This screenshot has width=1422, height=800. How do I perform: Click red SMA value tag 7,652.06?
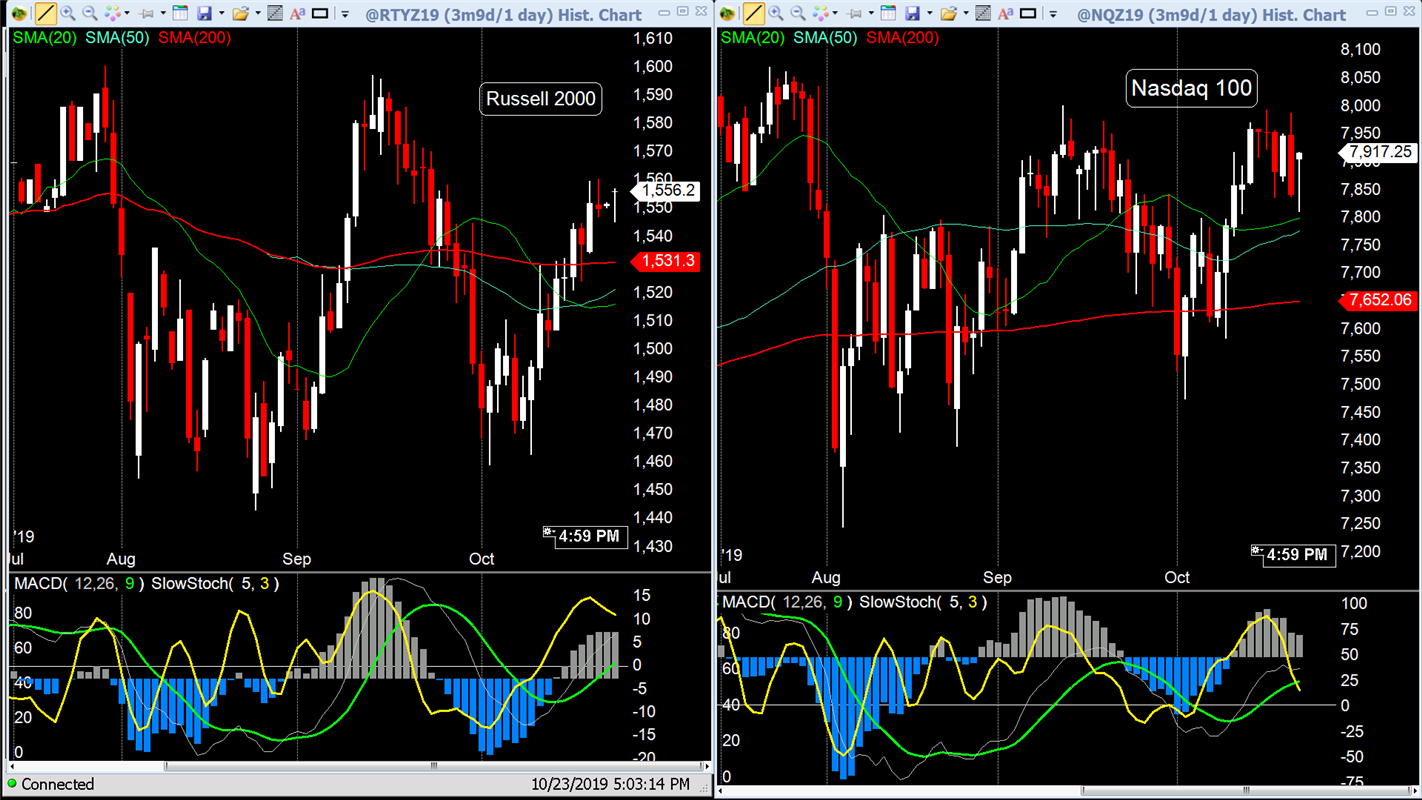pyautogui.click(x=1380, y=300)
